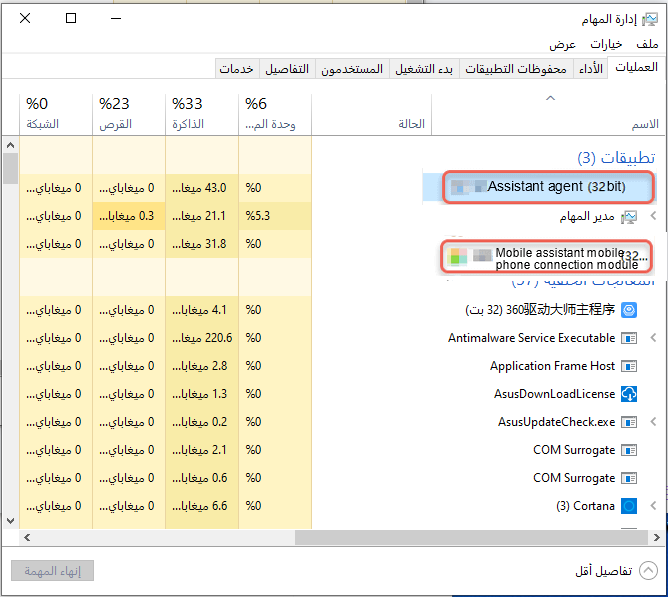This screenshot has height=597, width=668.
Task: Sort by the الاسم column header
Action: coord(548,114)
